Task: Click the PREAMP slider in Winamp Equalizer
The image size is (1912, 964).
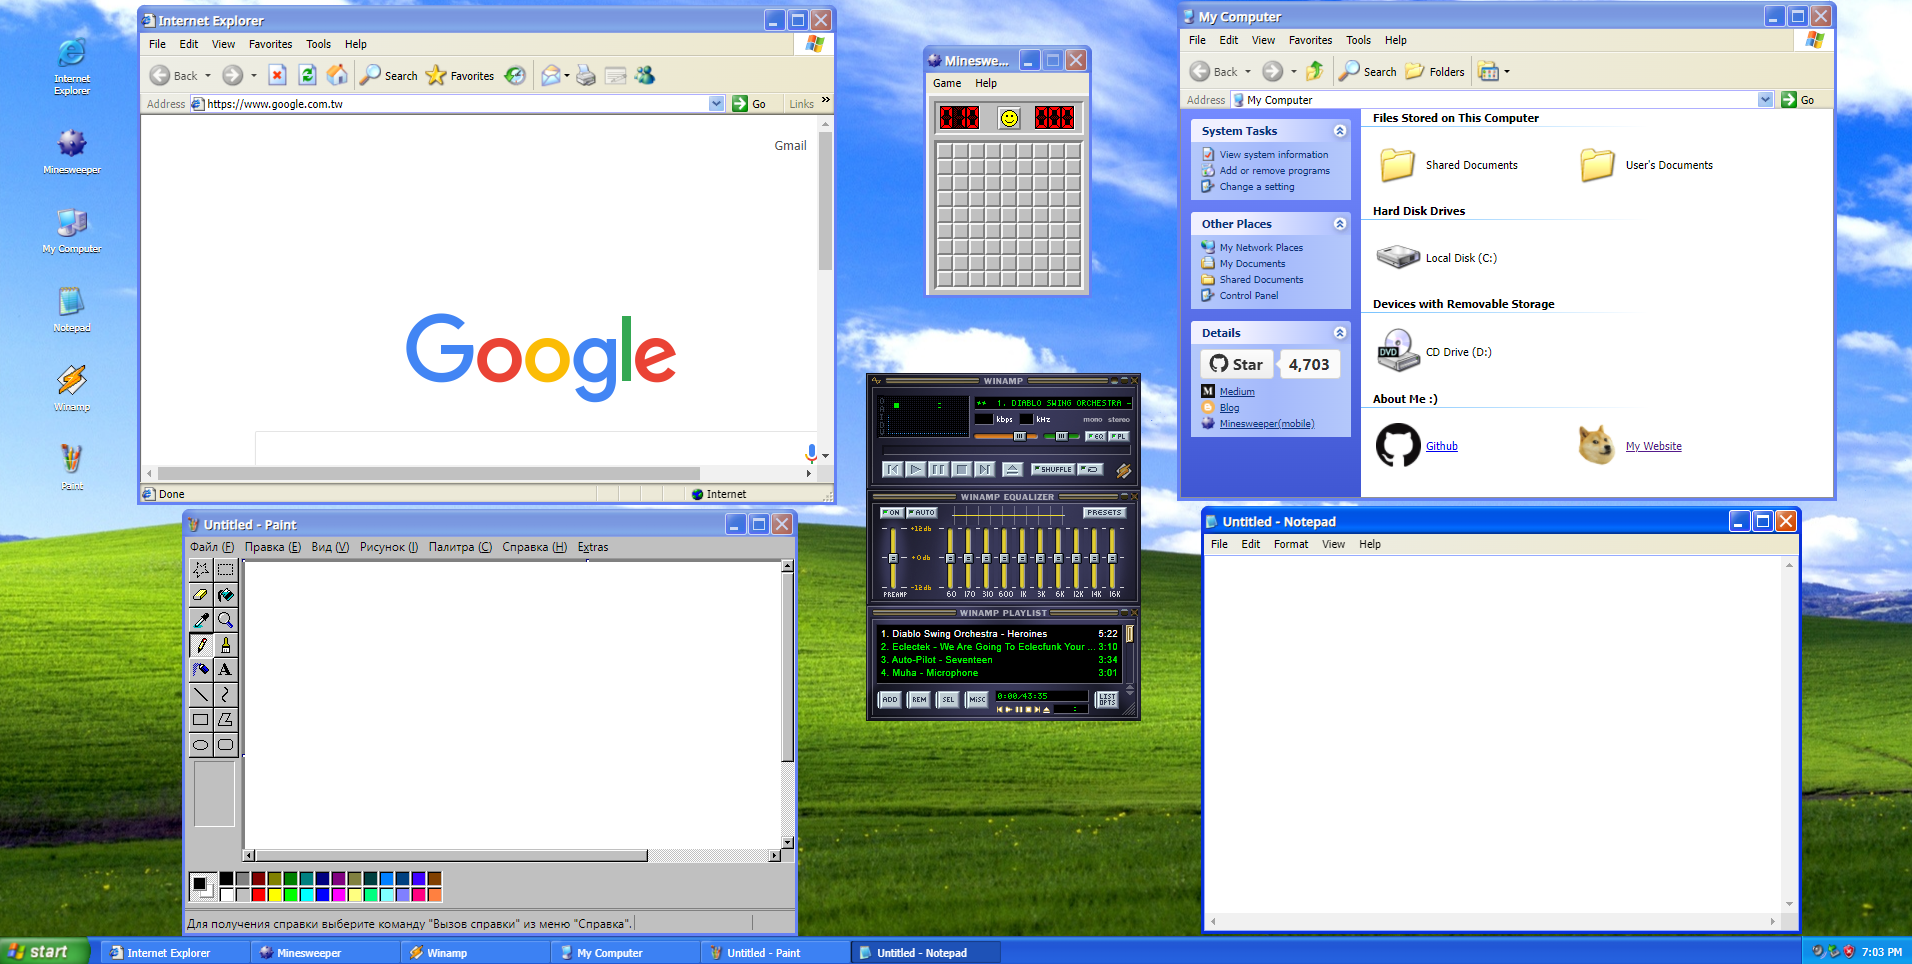Action: 893,558
